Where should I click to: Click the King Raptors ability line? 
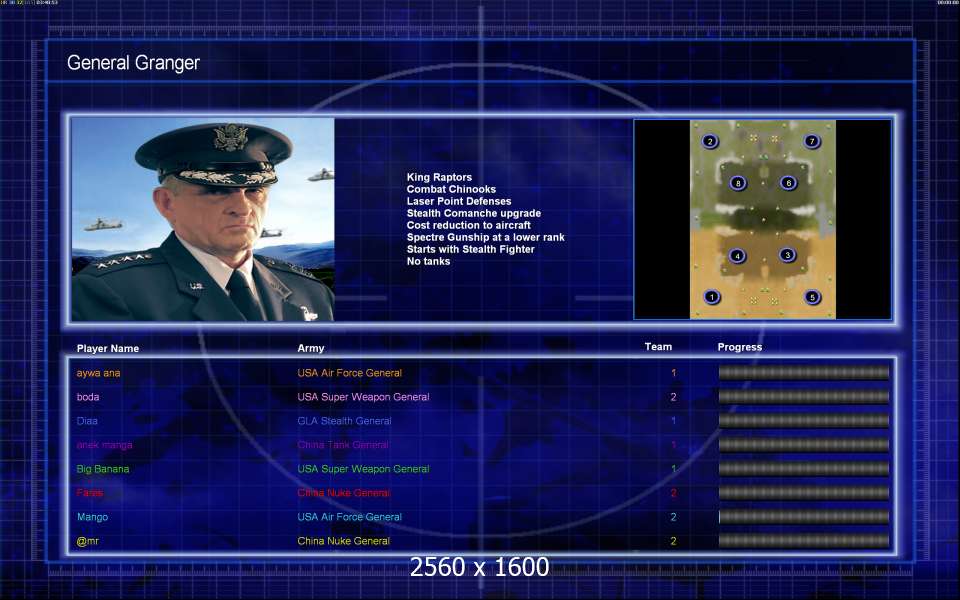439,177
